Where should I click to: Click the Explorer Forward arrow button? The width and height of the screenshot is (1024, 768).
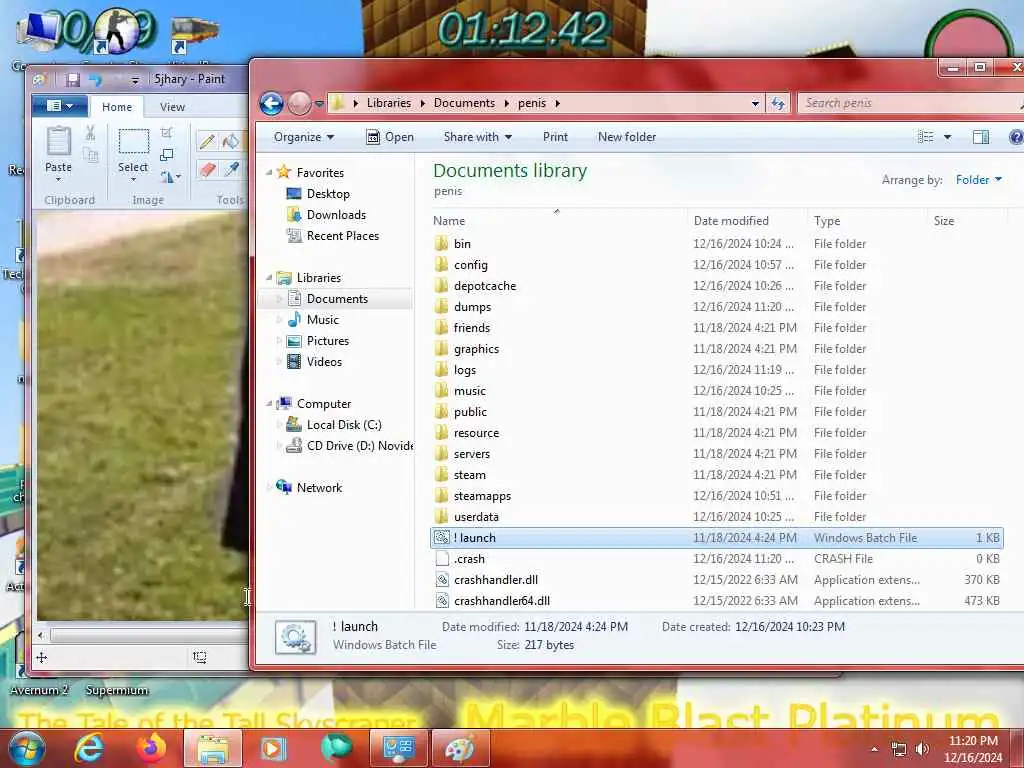tap(300, 103)
